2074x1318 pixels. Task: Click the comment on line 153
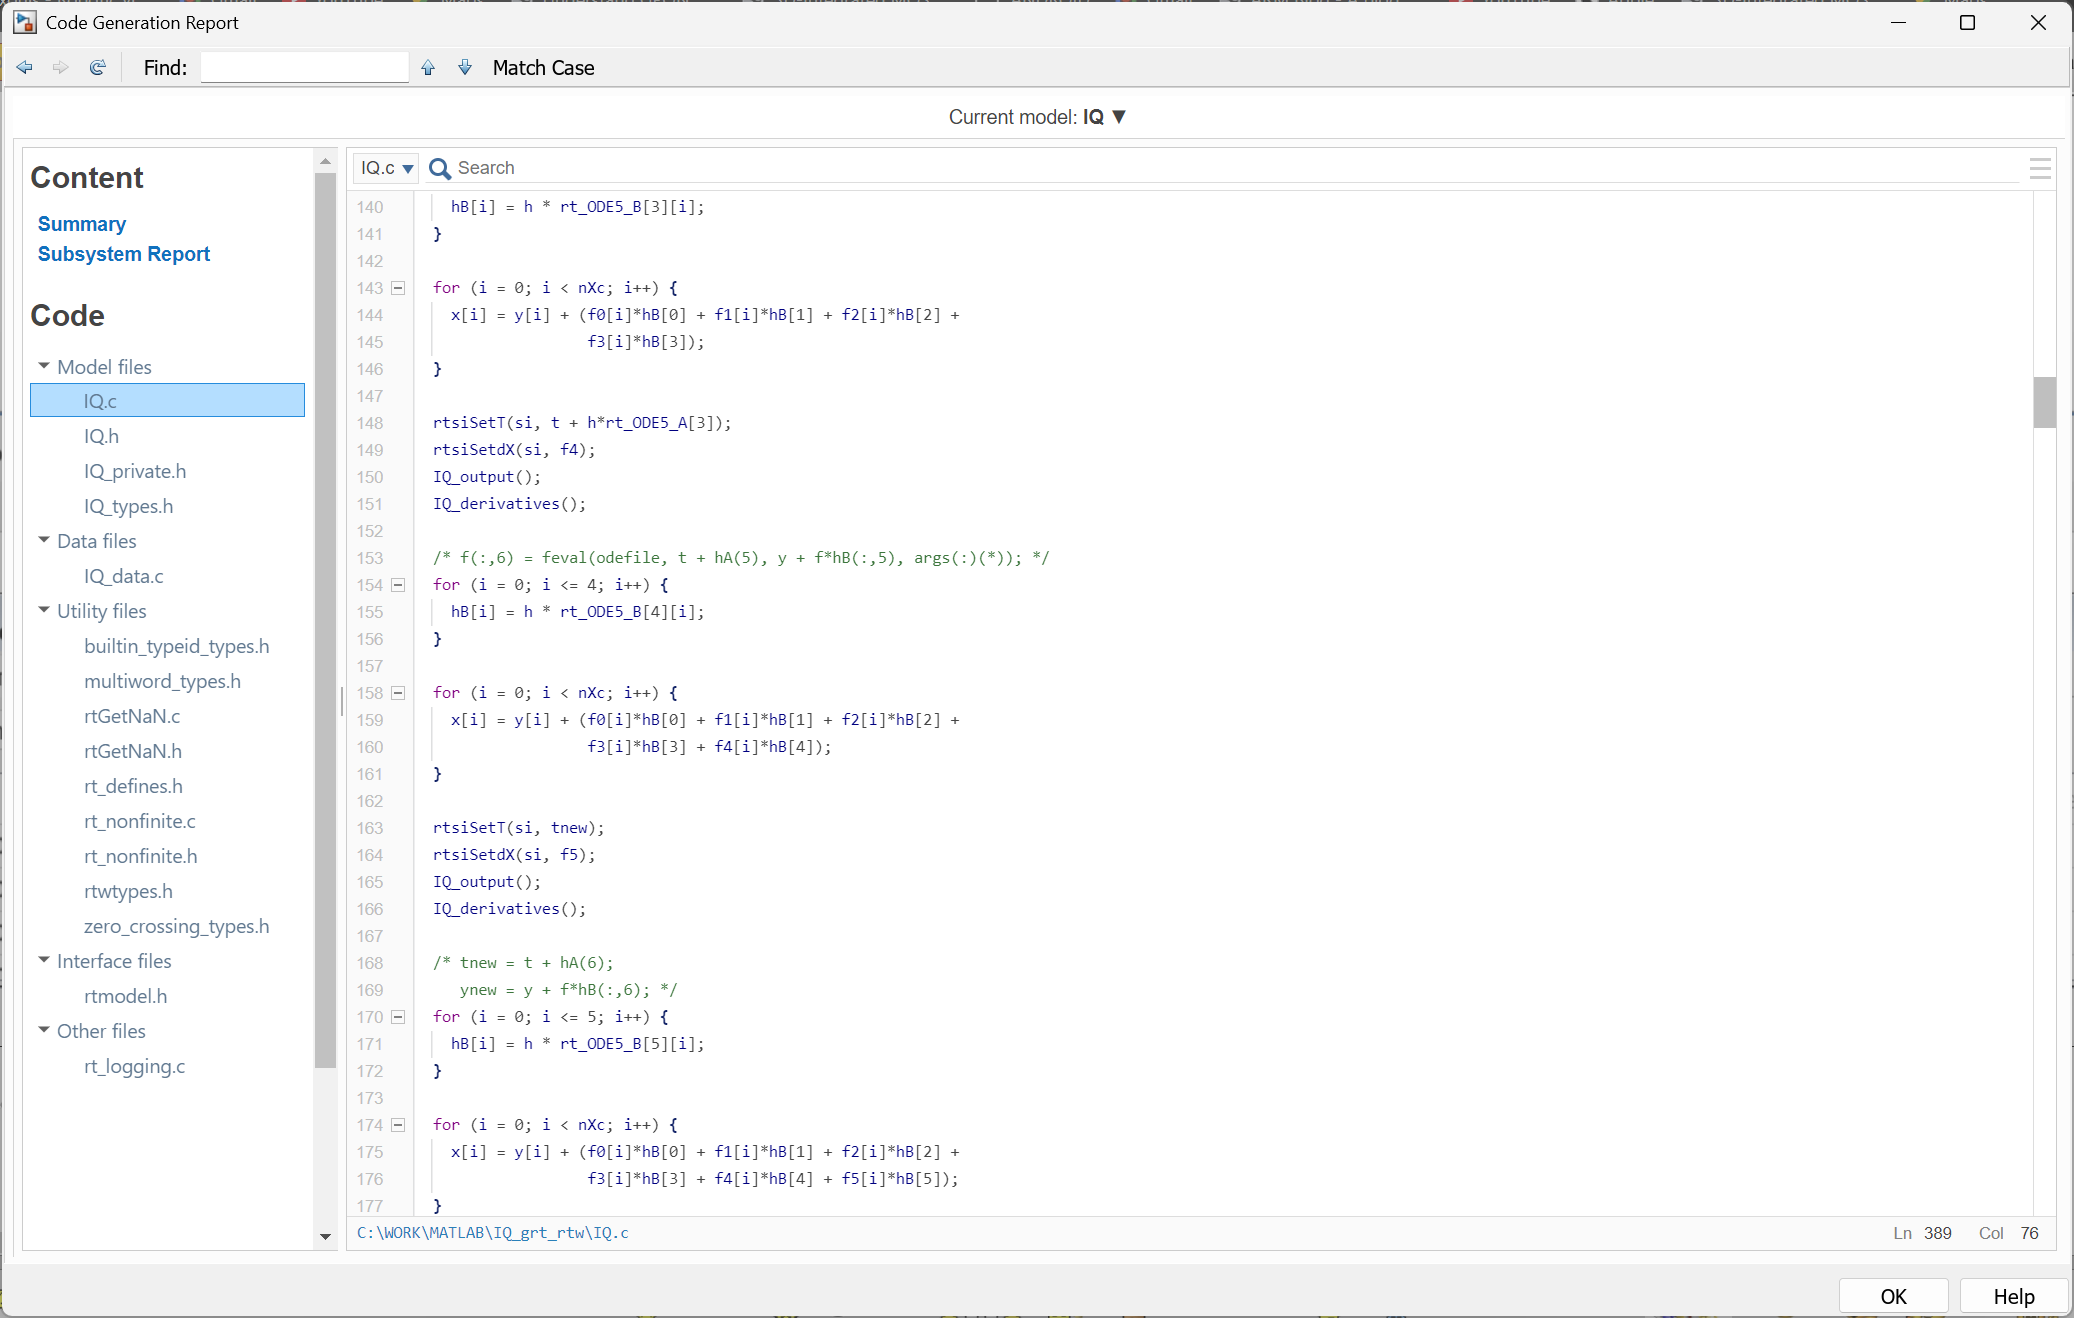coord(741,558)
